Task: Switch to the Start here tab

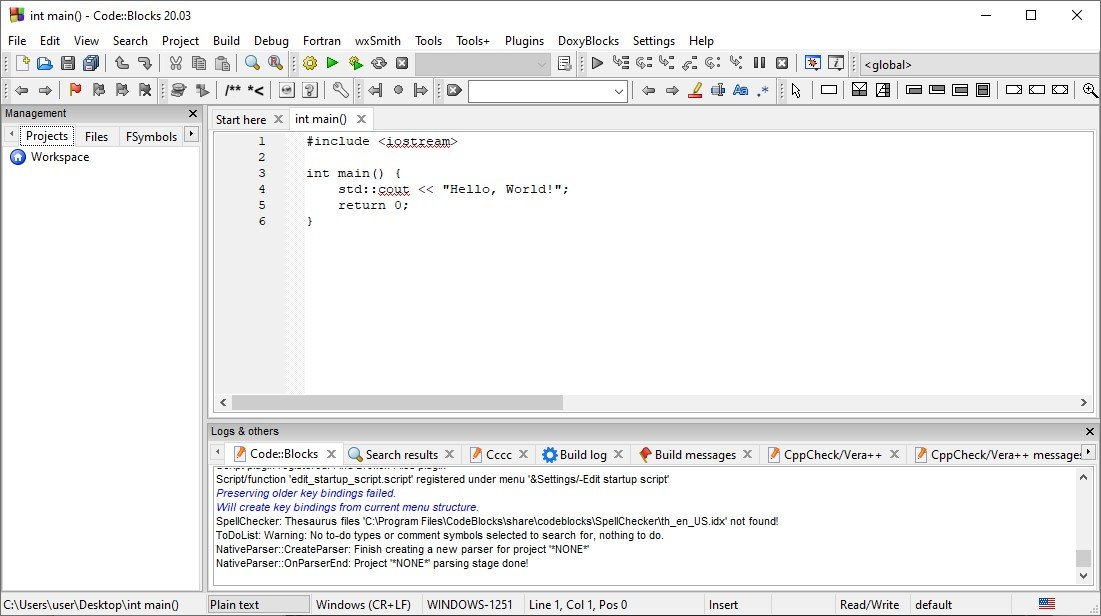Action: click(241, 119)
